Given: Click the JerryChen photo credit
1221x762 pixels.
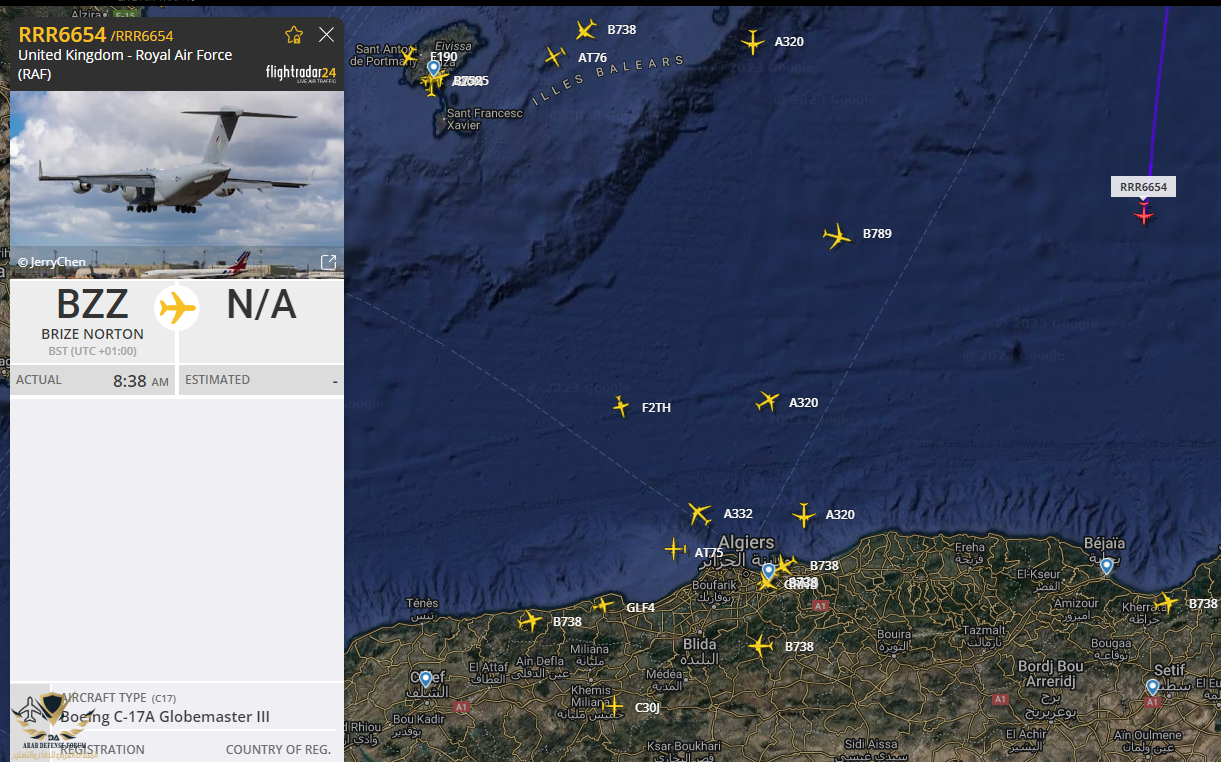Looking at the screenshot, I should (52, 262).
